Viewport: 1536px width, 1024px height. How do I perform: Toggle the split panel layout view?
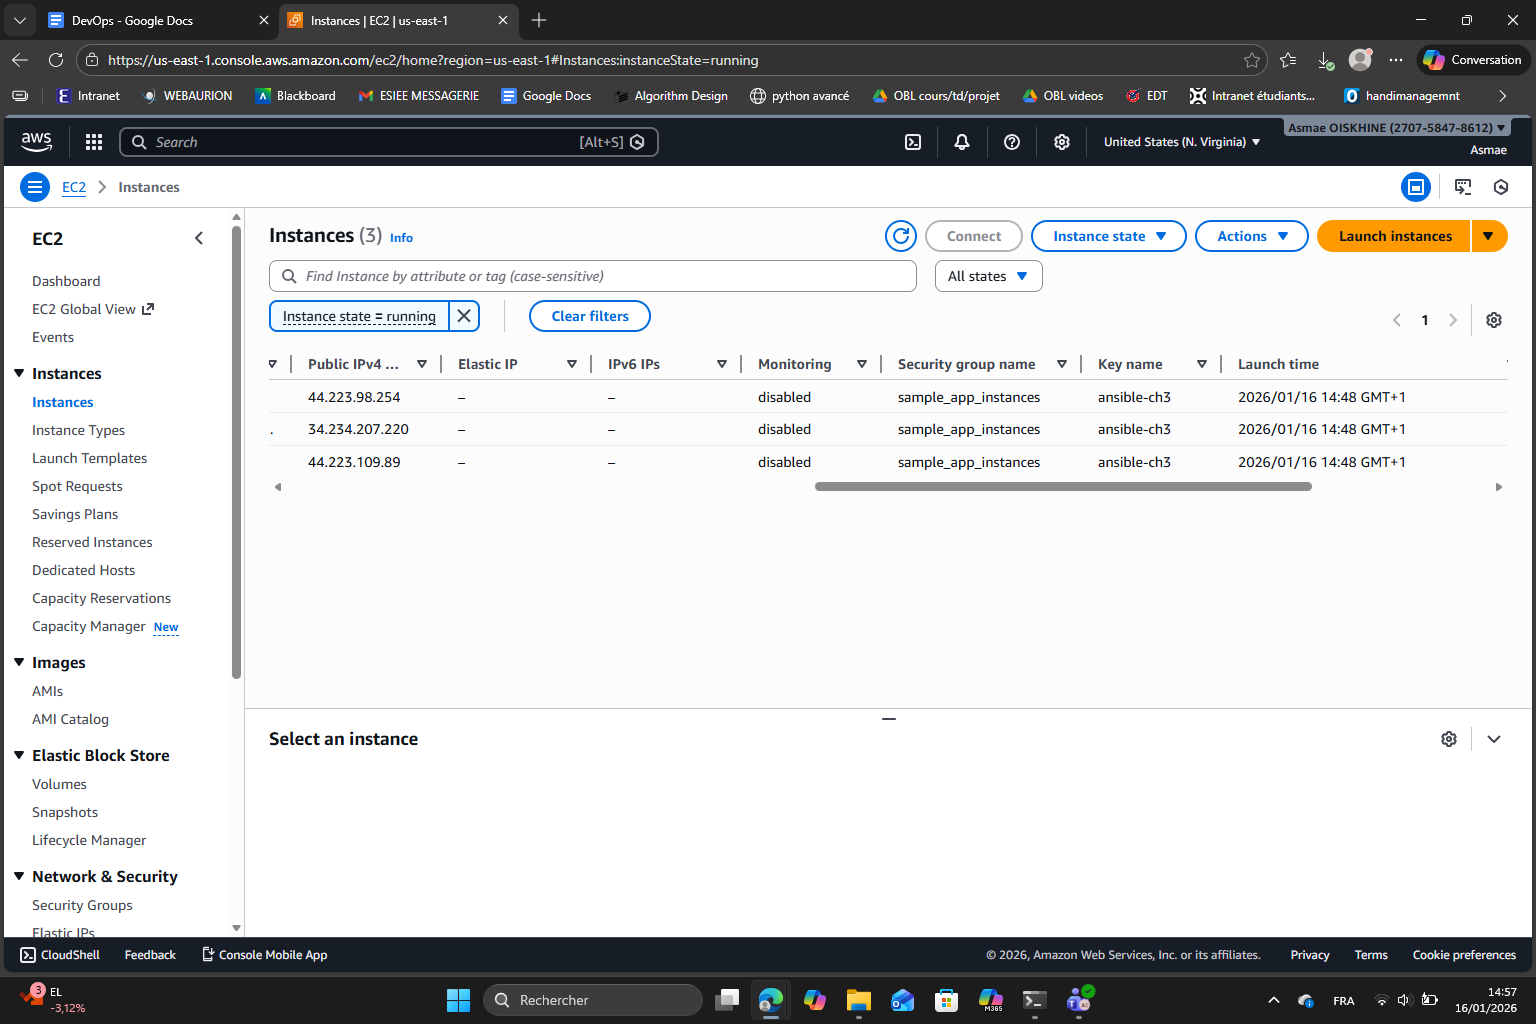click(1416, 187)
